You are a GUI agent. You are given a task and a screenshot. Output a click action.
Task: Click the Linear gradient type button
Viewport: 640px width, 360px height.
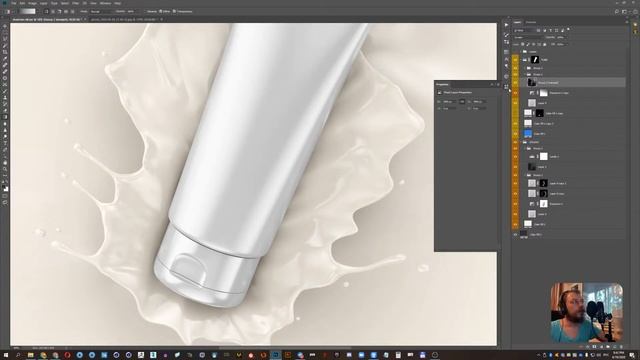tap(47, 11)
